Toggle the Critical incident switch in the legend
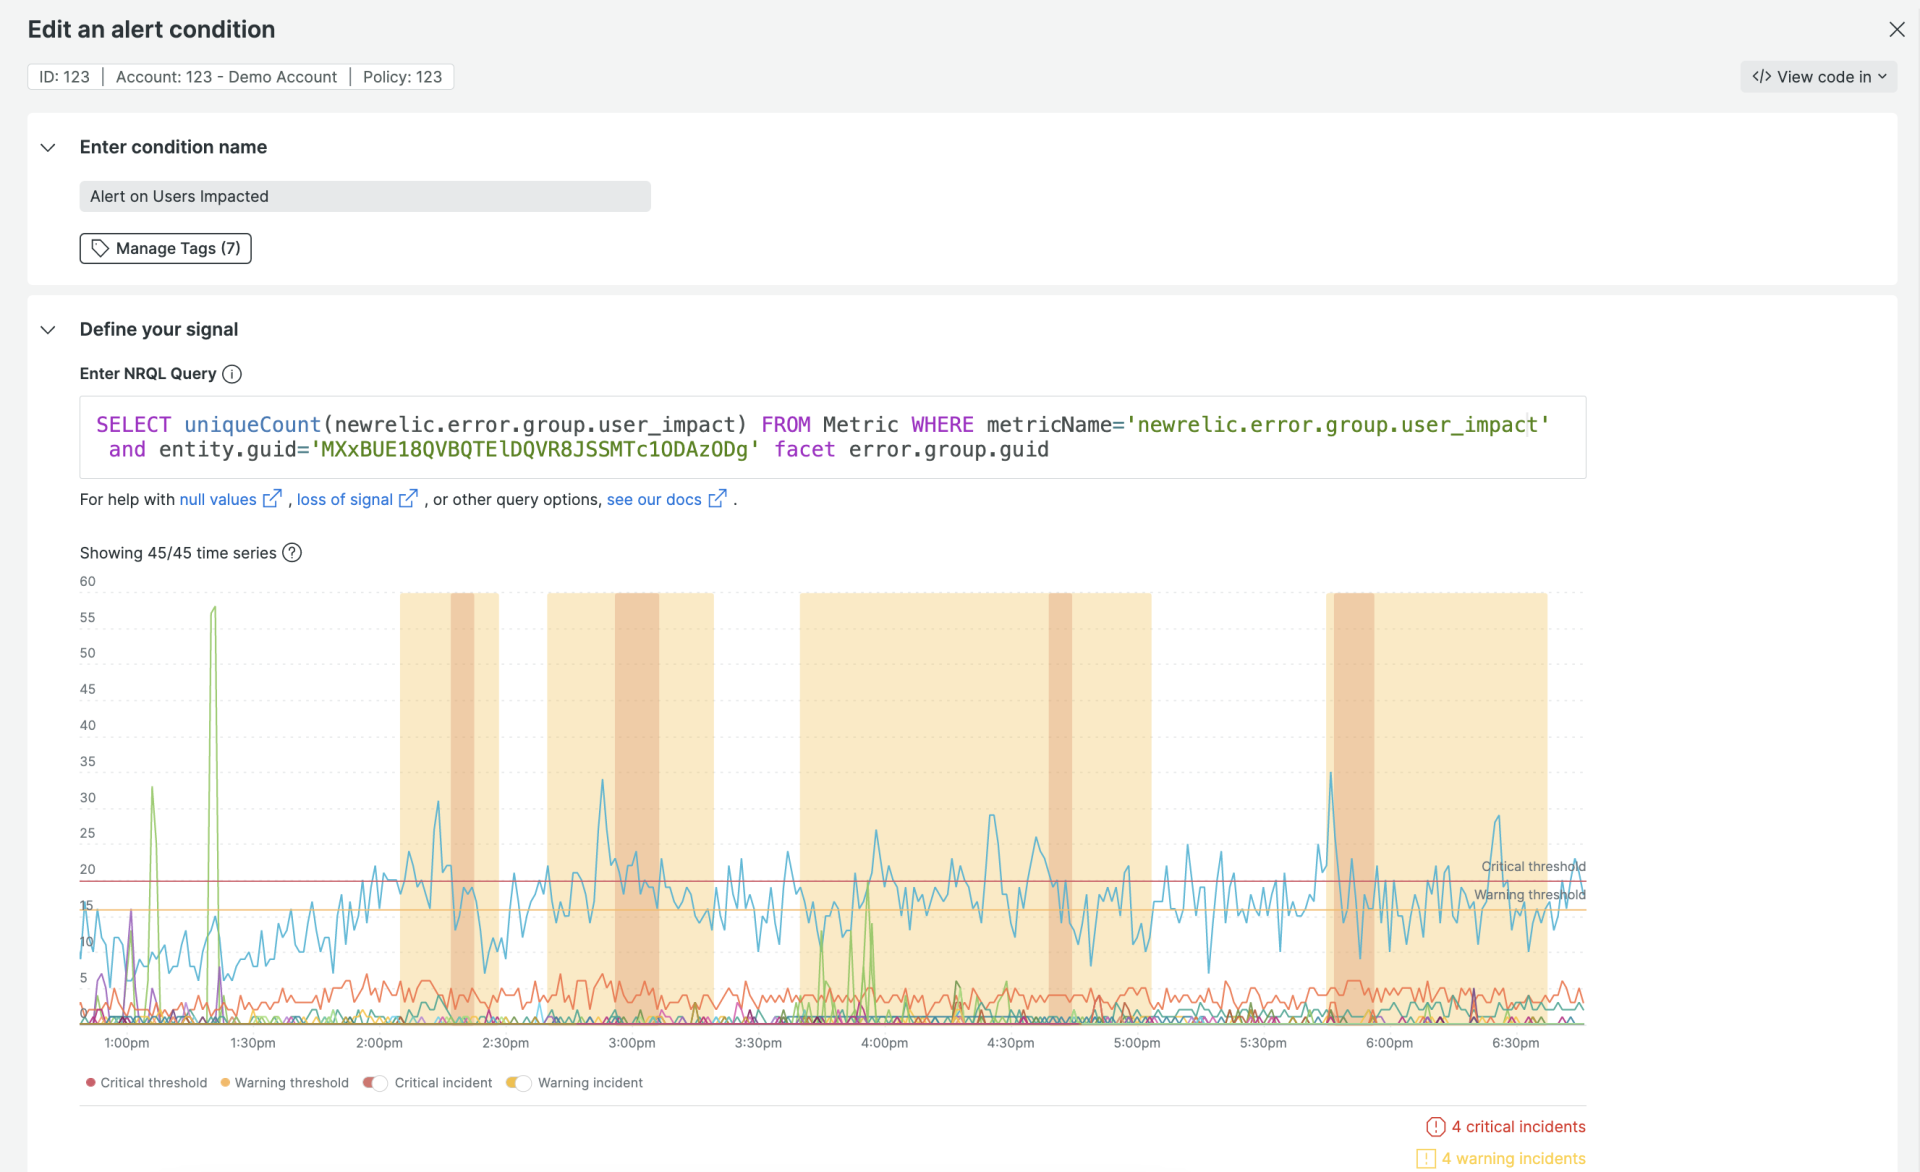1920x1172 pixels. [374, 1083]
